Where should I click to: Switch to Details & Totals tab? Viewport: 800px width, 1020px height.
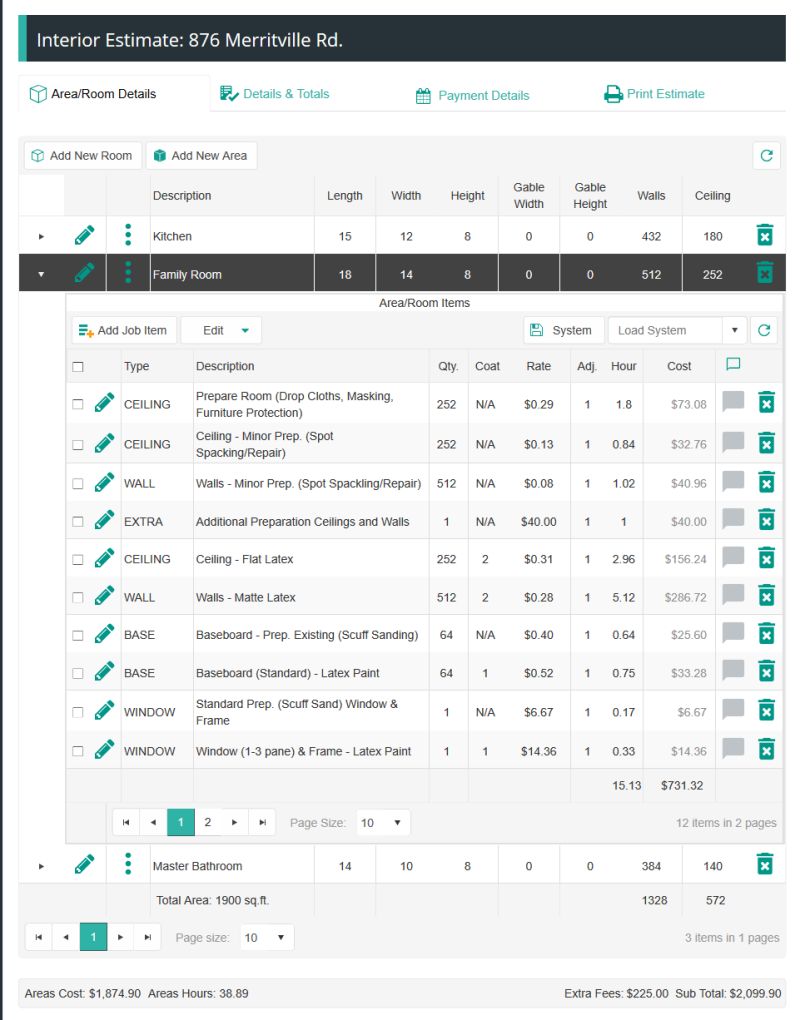pyautogui.click(x=275, y=94)
